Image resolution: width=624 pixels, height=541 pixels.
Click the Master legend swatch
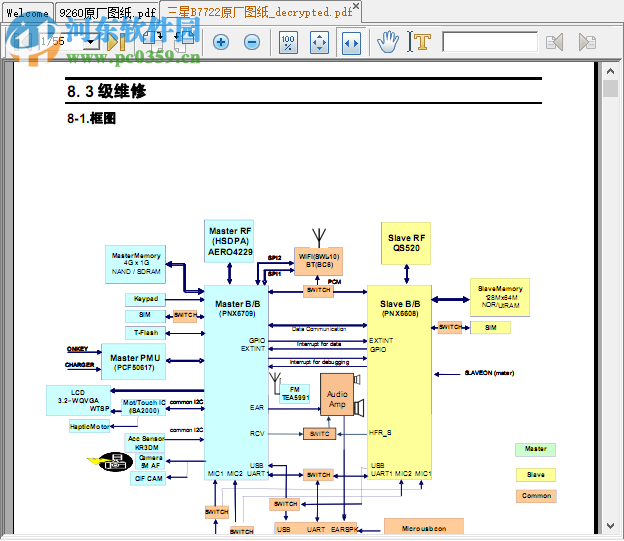pyautogui.click(x=535, y=449)
